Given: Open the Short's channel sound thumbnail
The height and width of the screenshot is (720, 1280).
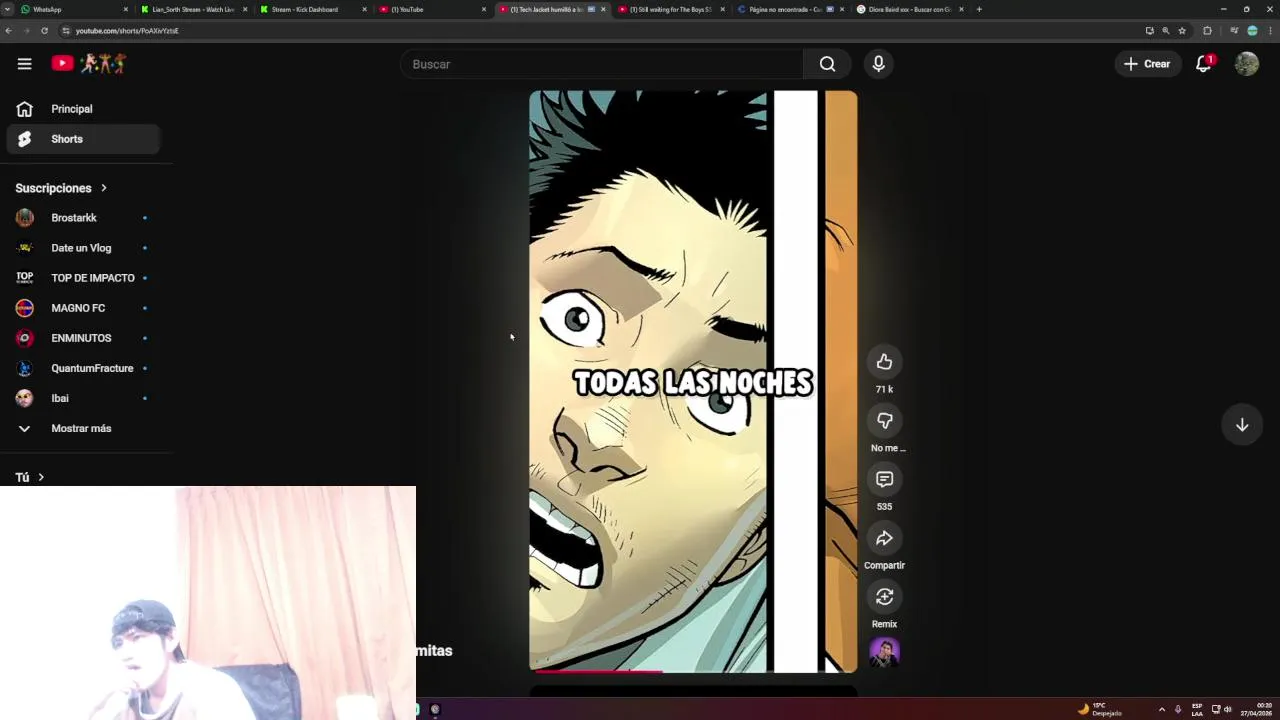Looking at the screenshot, I should coord(884,653).
